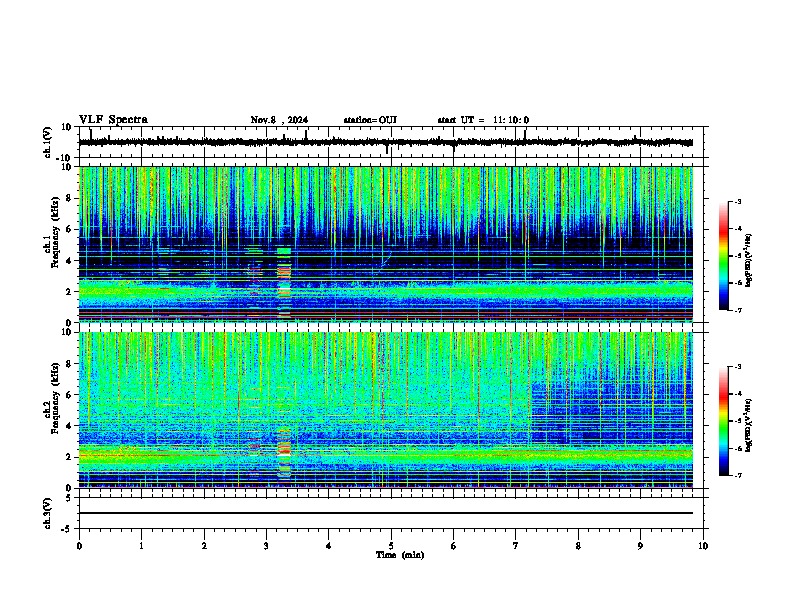This screenshot has height=612, width=792.
Task: Click the time axis tick label "7"
Action: coord(516,546)
